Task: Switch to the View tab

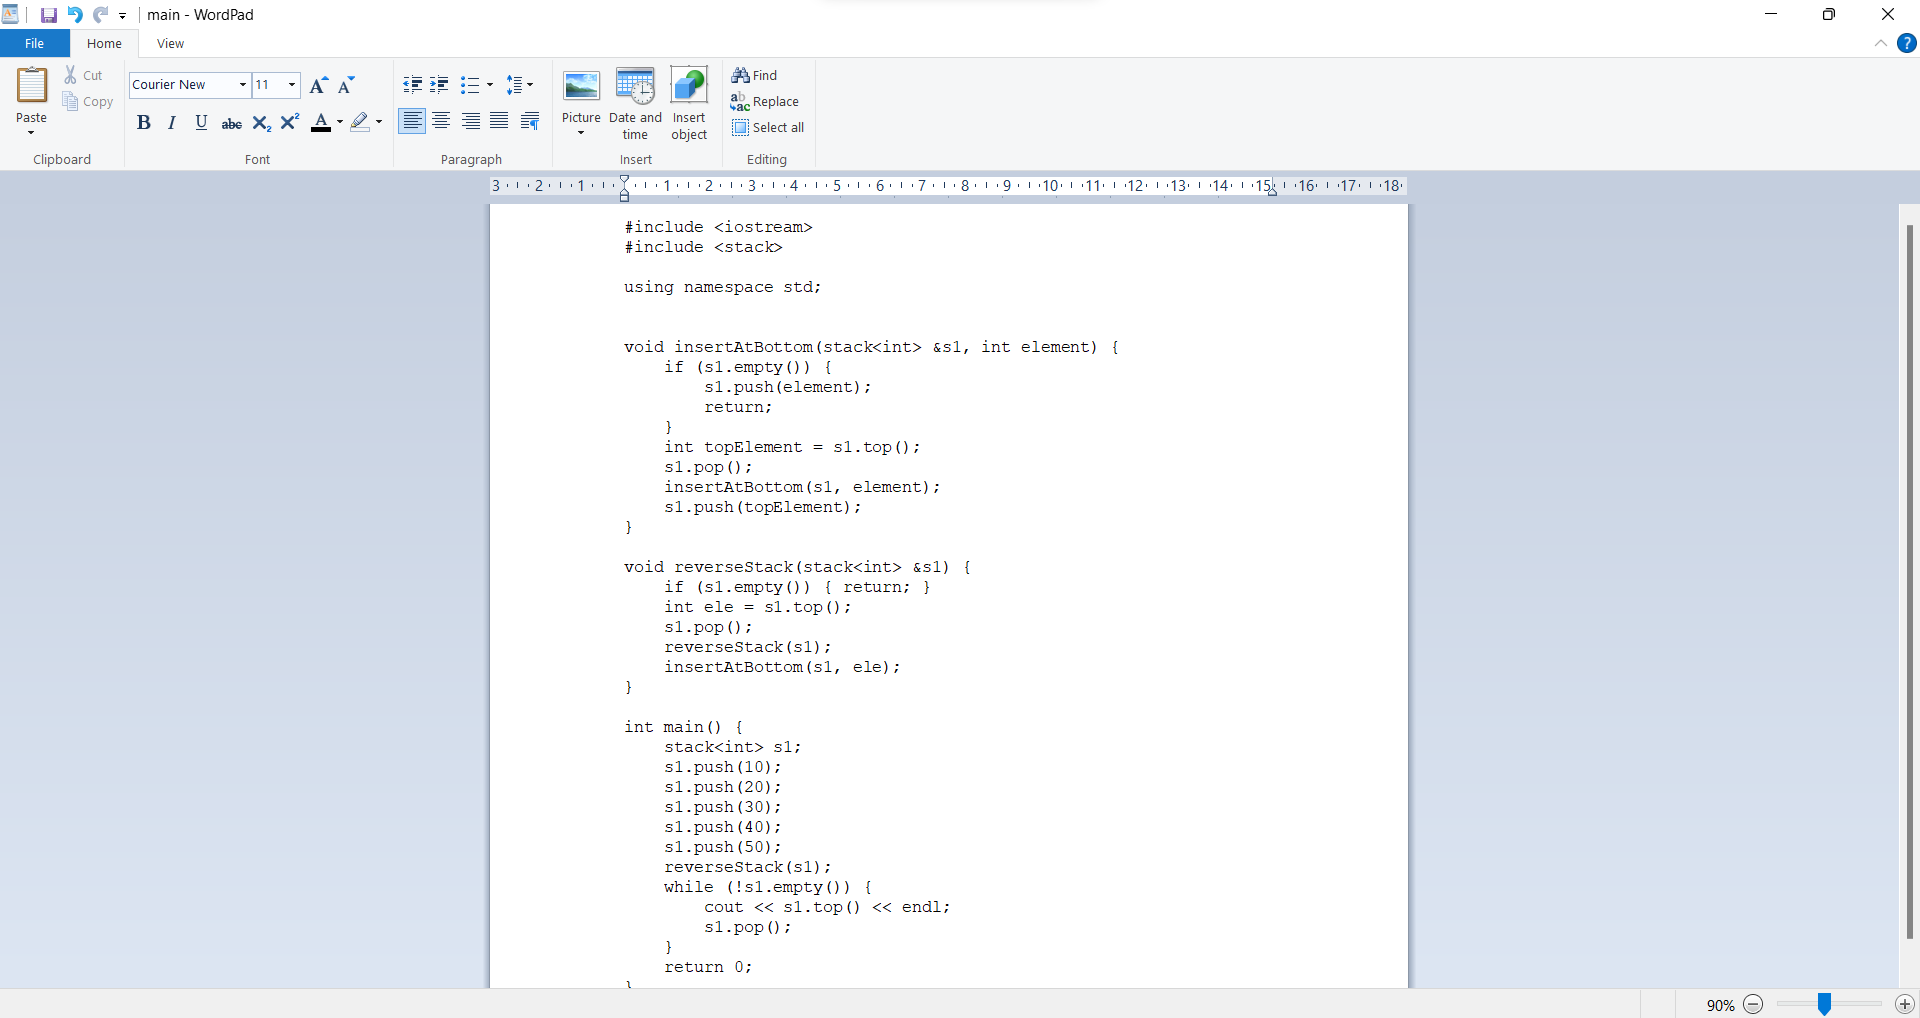Action: [x=170, y=44]
